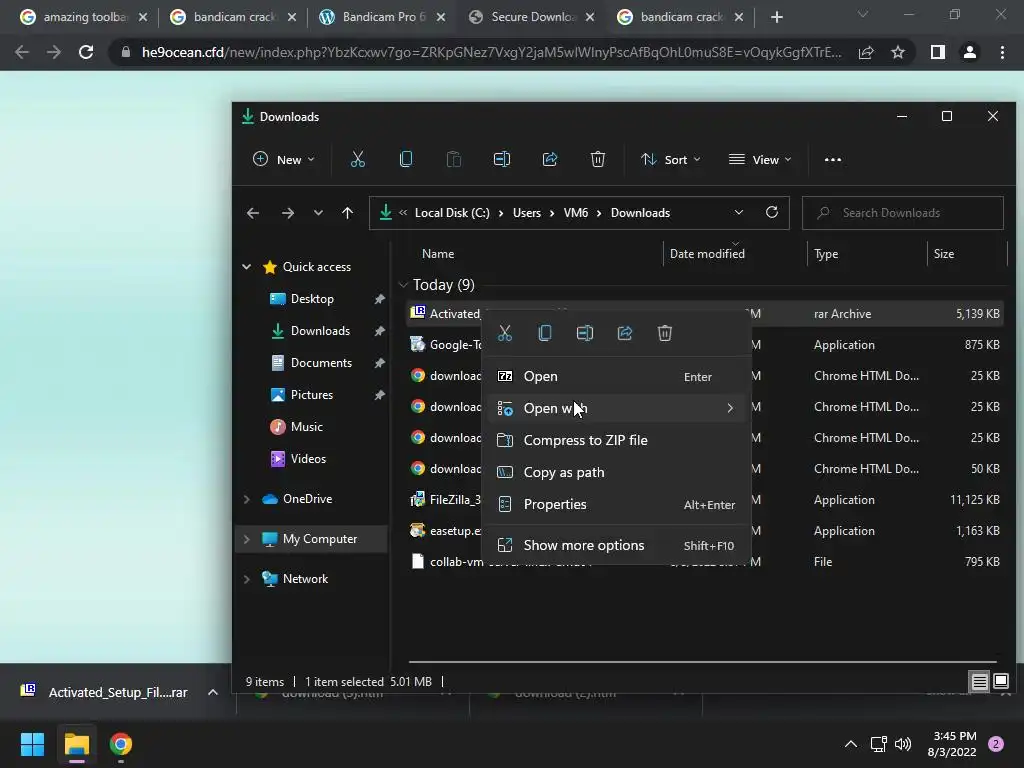Bookmark this page with star icon
1024x768 pixels.
coord(898,52)
